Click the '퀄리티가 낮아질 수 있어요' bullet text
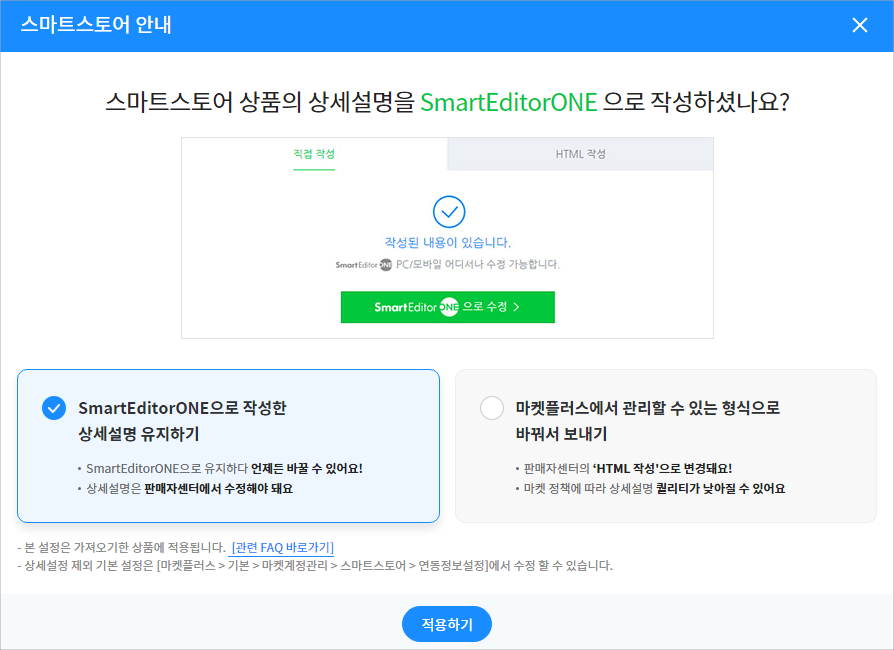The height and width of the screenshot is (650, 894). [720, 489]
